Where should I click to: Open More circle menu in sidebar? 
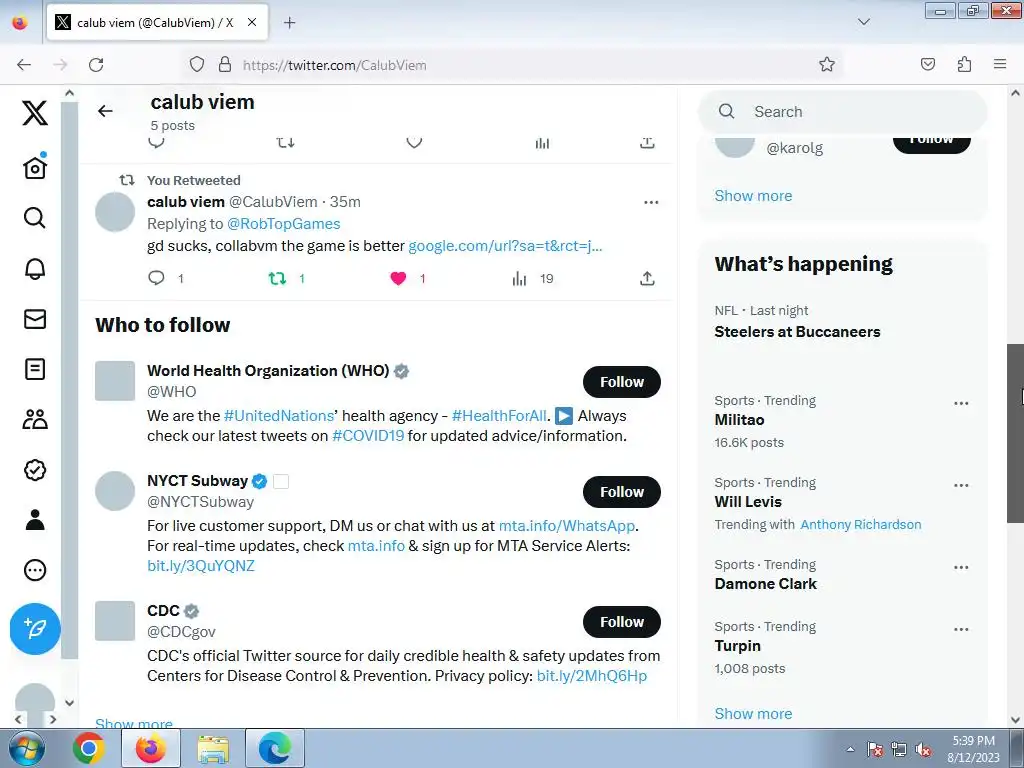pos(35,570)
